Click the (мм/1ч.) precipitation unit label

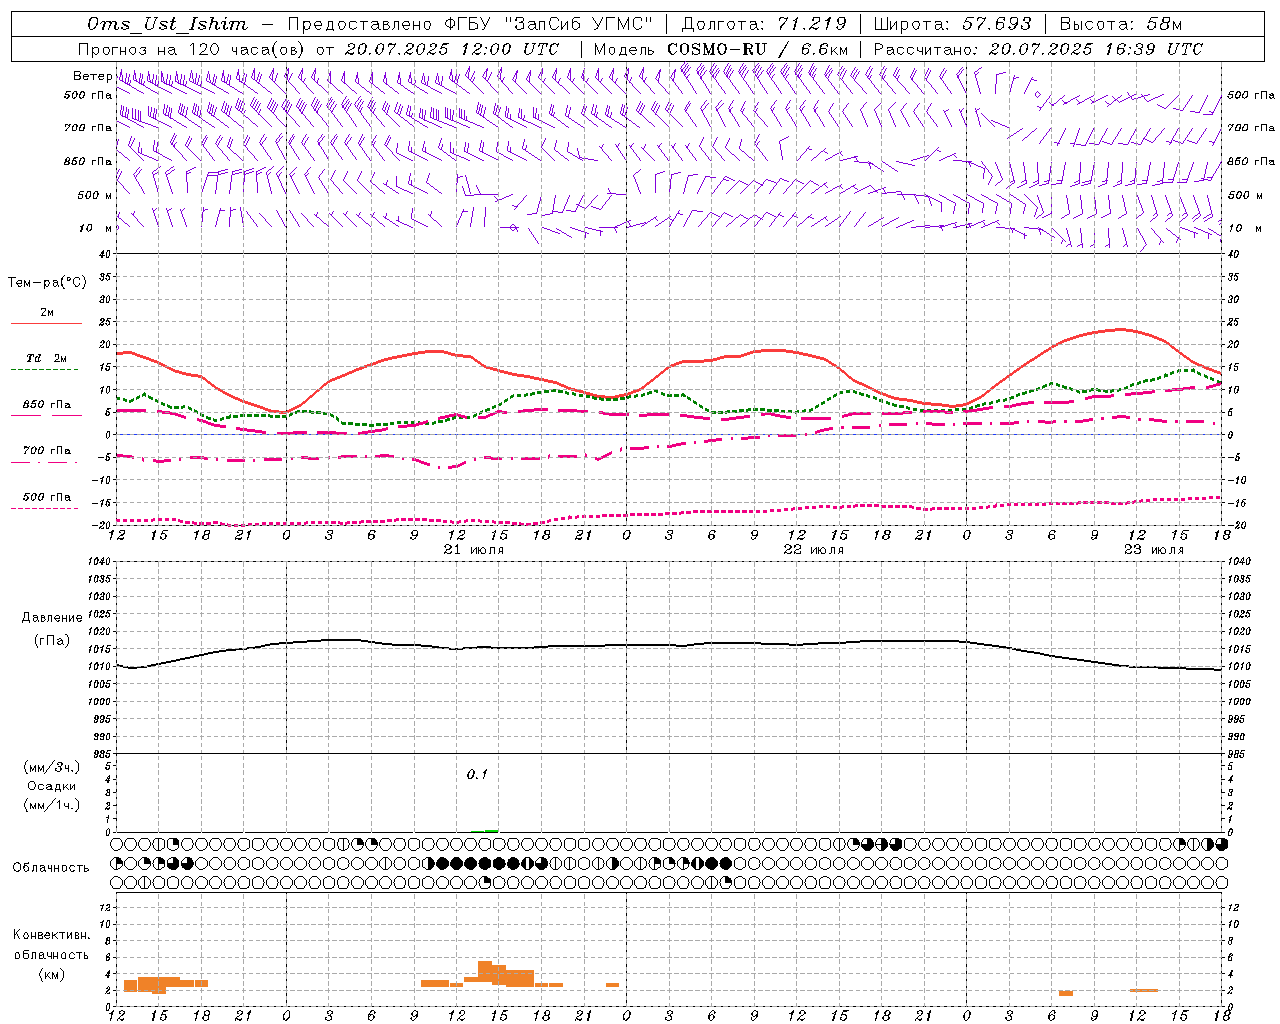pyautogui.click(x=52, y=805)
